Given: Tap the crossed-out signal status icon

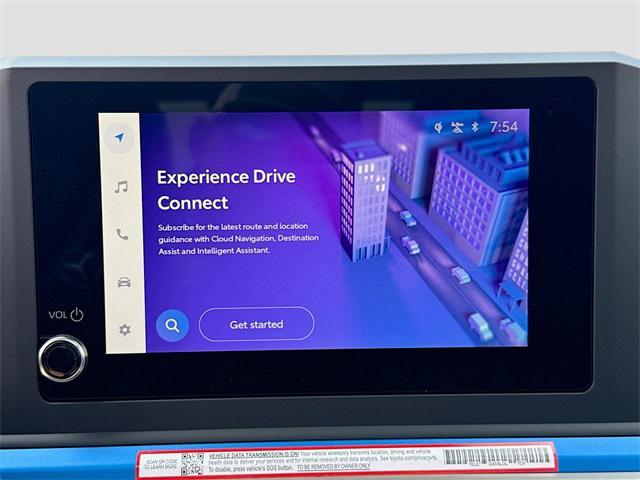Looking at the screenshot, I should point(457,127).
